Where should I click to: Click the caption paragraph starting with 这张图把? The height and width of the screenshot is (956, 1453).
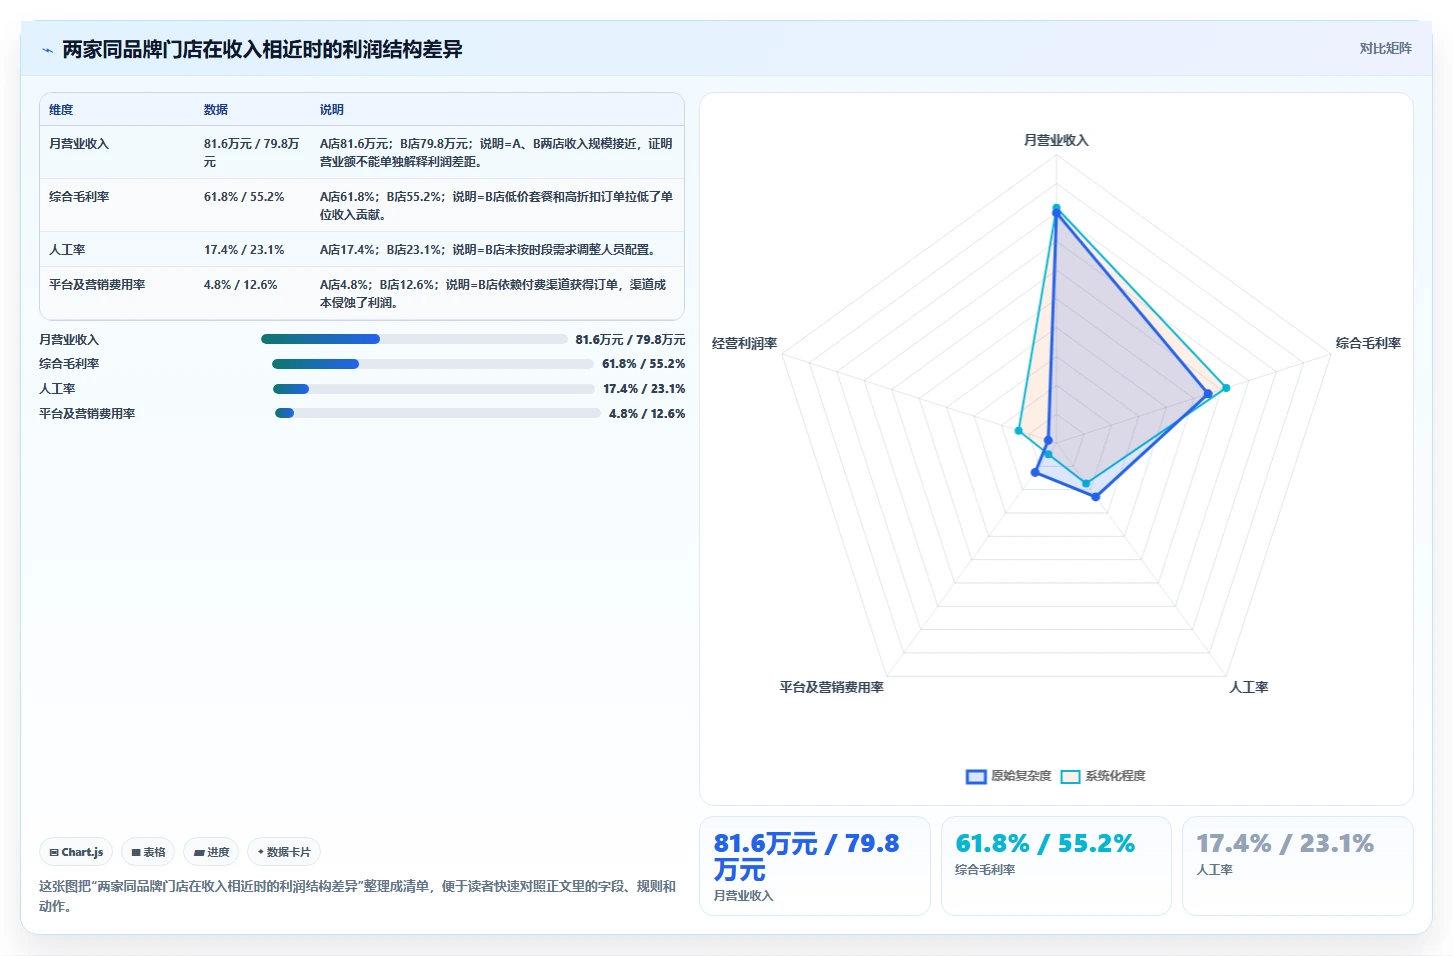(358, 896)
